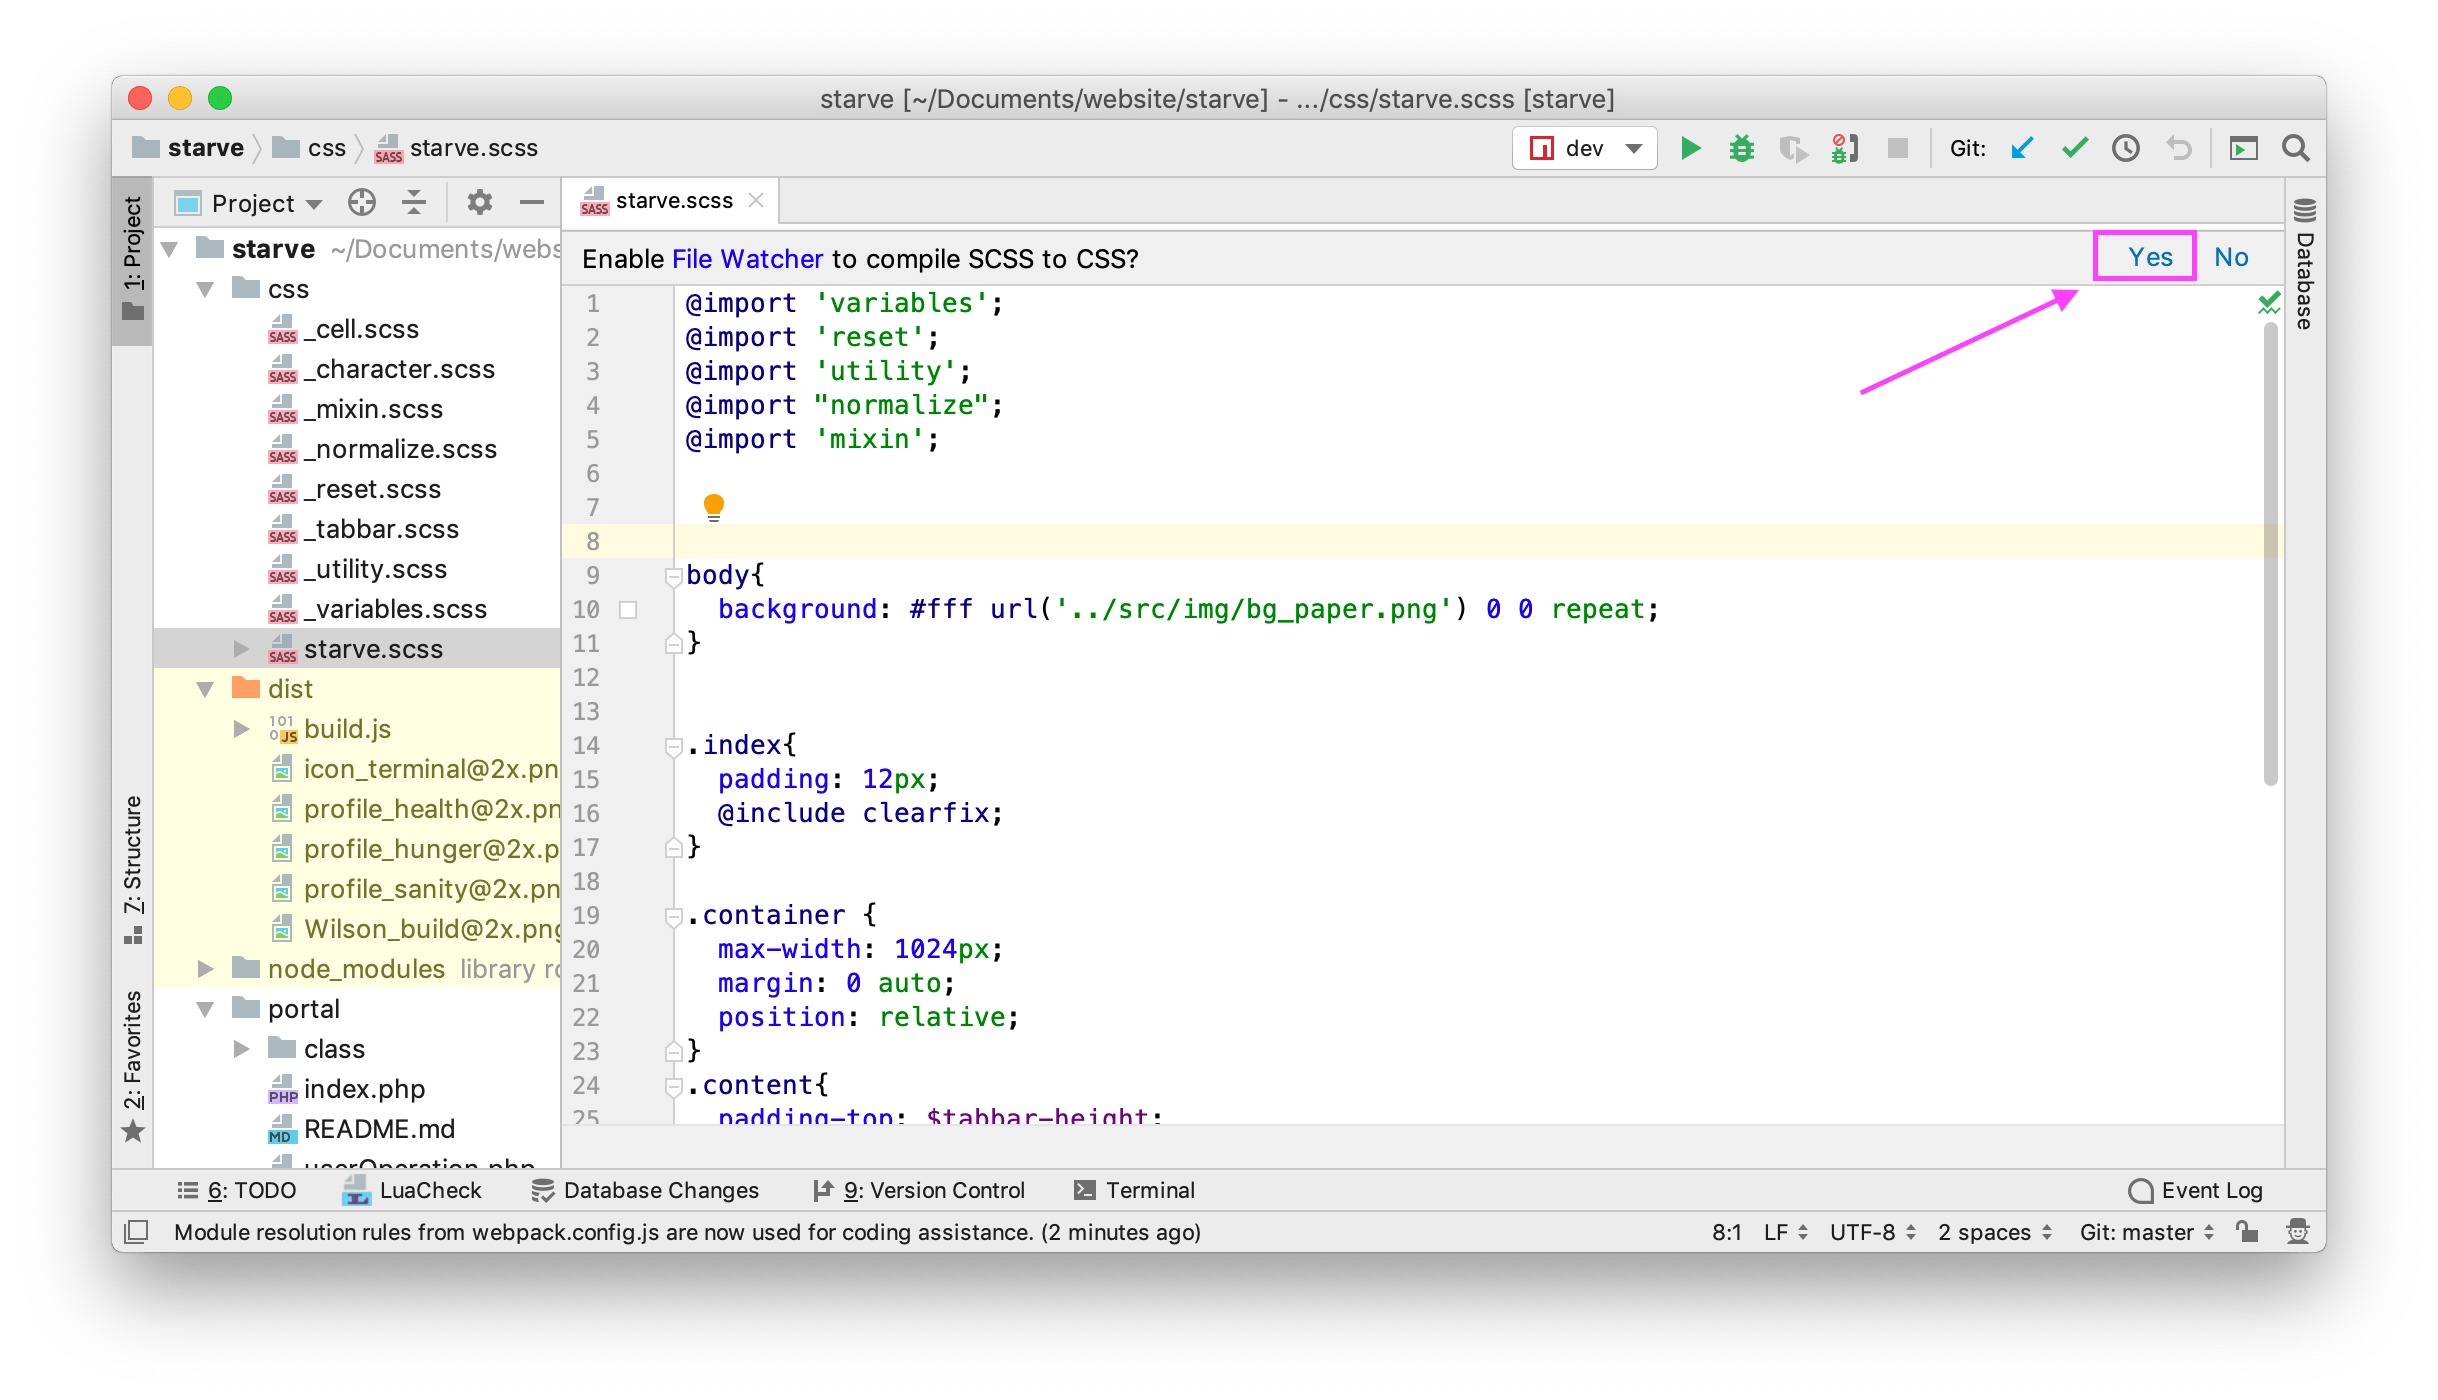Image resolution: width=2438 pixels, height=1400 pixels.
Task: Show intention actions via yellow lightbulb
Action: (x=713, y=506)
